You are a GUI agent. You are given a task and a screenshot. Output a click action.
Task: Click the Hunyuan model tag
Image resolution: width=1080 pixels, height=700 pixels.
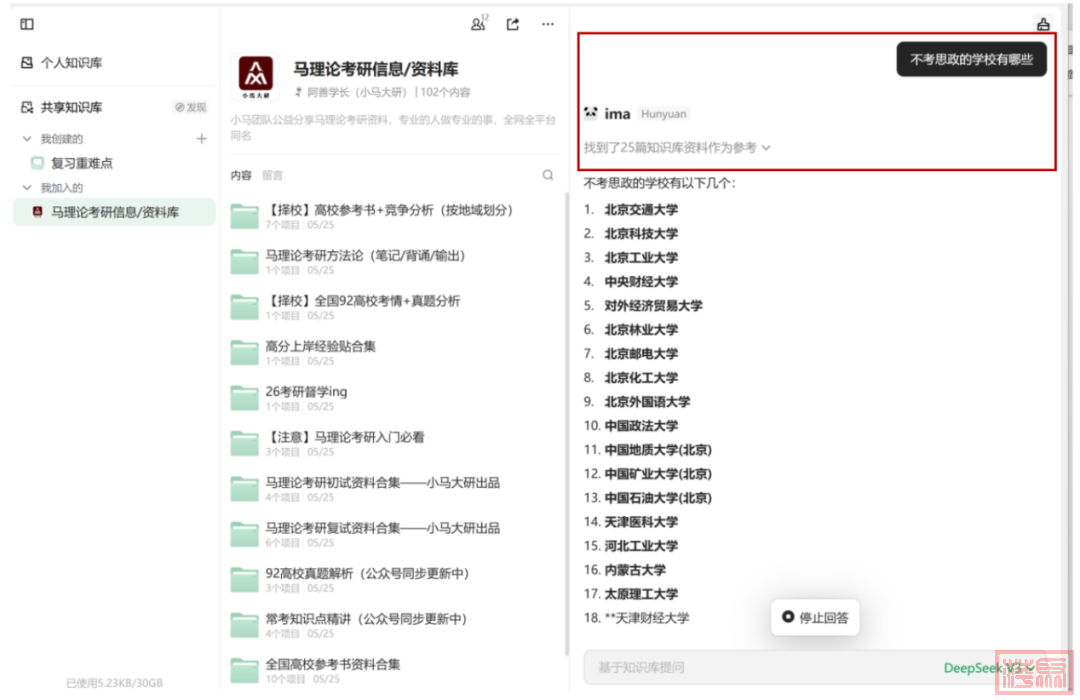tap(663, 114)
